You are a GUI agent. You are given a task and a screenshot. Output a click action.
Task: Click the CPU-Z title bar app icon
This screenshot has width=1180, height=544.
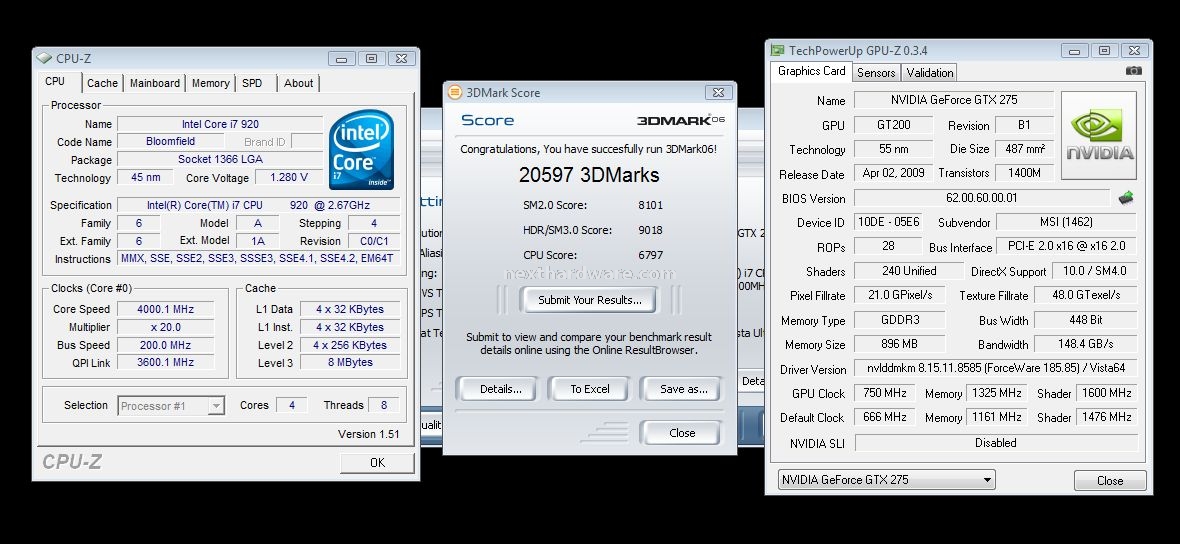pyautogui.click(x=45, y=58)
